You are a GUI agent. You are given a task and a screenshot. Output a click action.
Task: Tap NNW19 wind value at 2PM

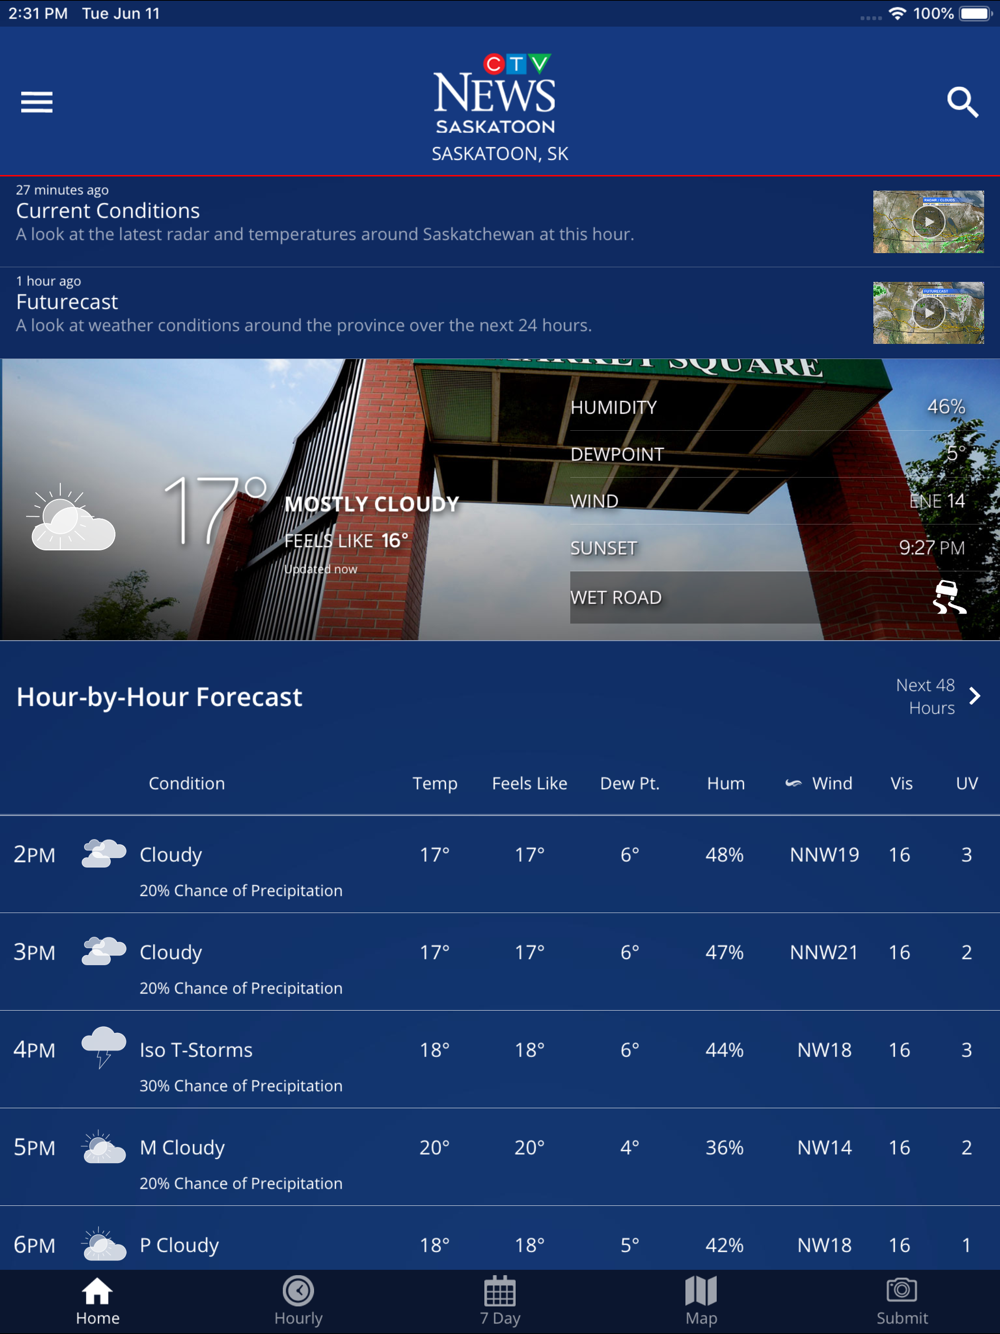point(824,855)
